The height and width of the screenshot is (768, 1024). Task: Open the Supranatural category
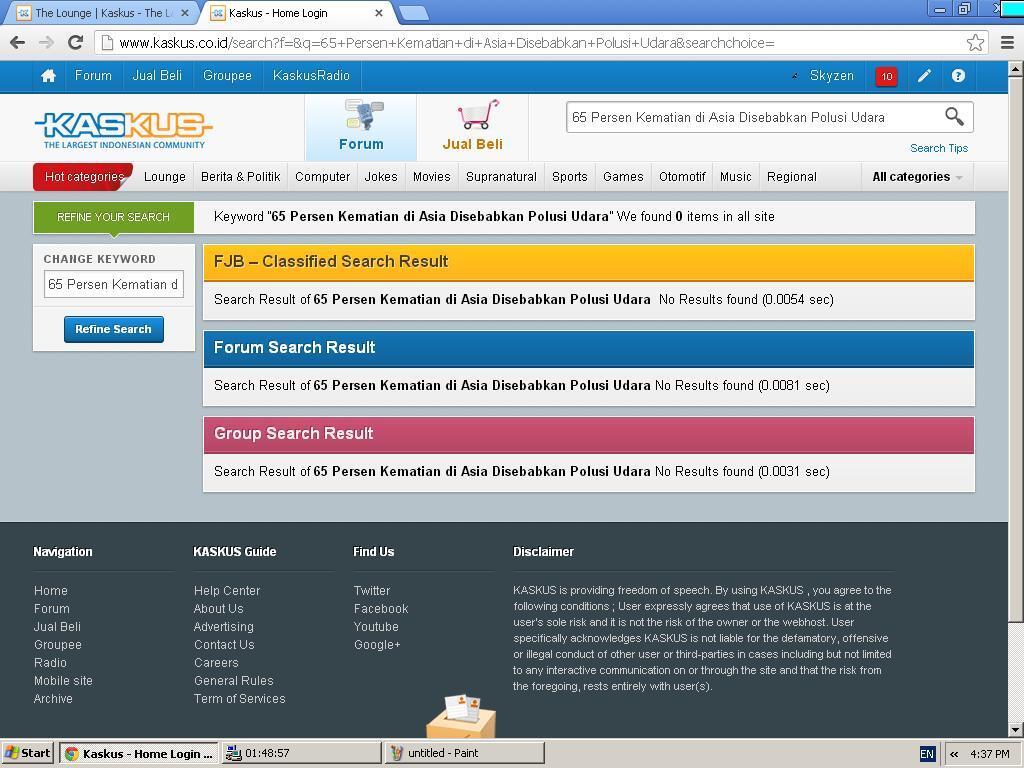coord(502,177)
